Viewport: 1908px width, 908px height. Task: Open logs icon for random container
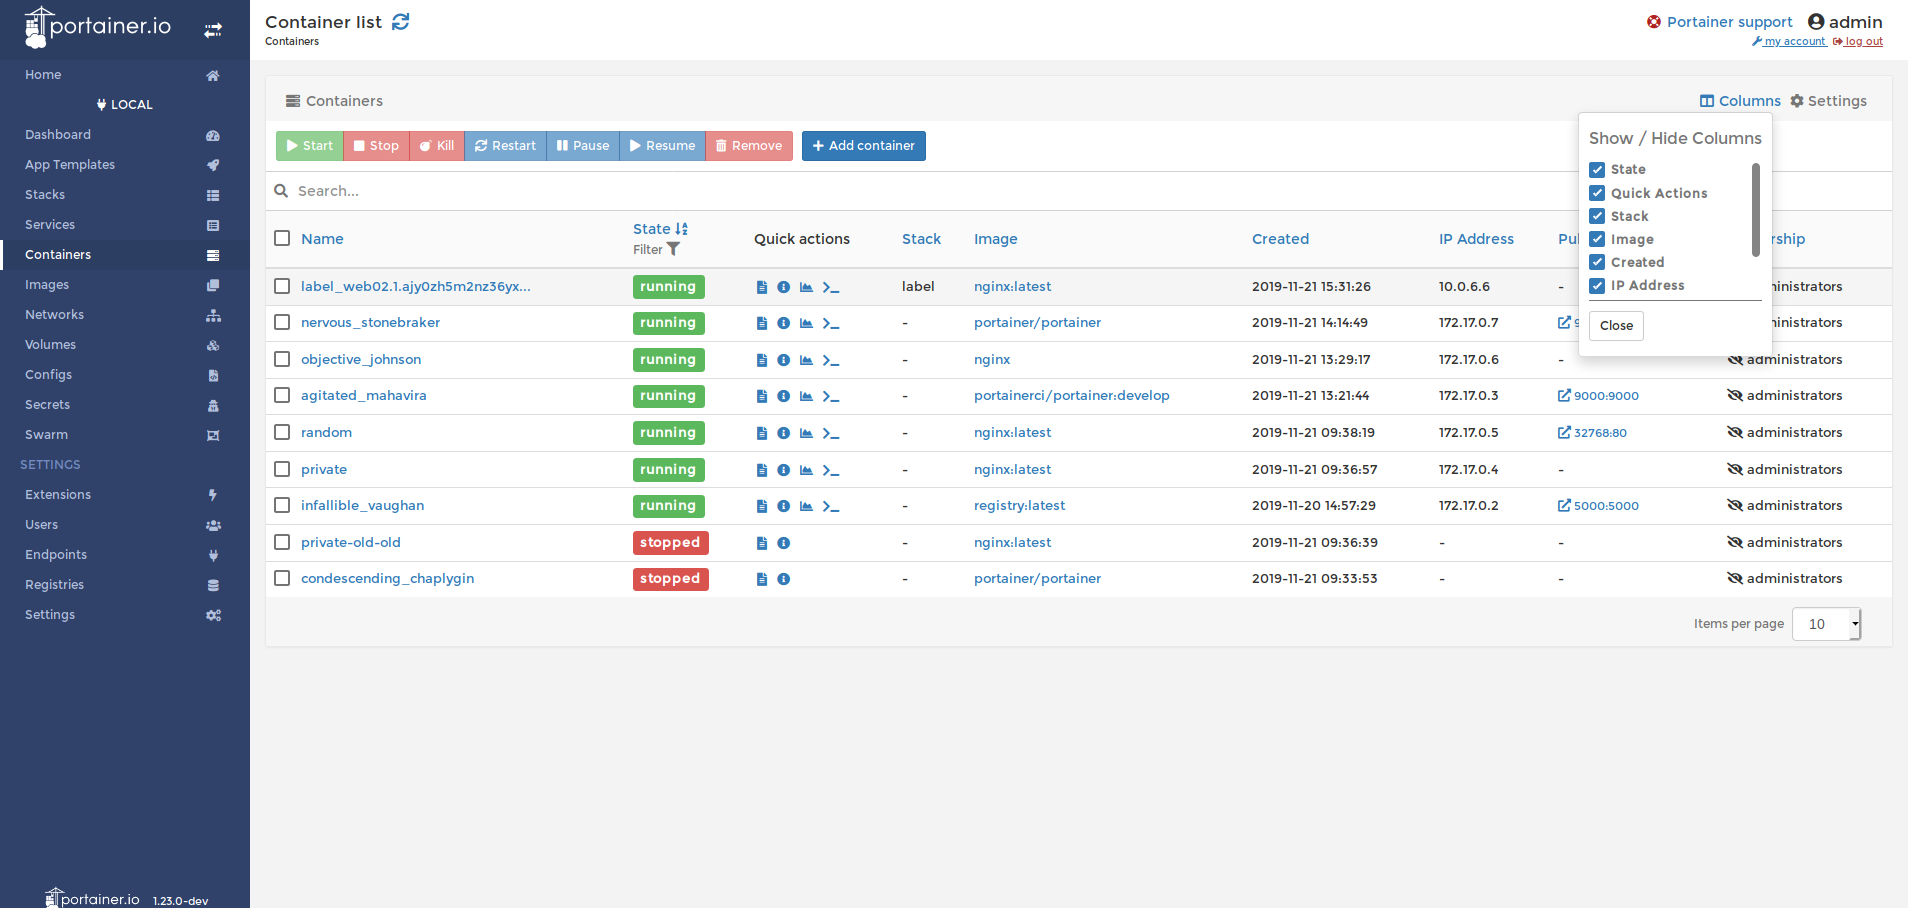pyautogui.click(x=762, y=433)
